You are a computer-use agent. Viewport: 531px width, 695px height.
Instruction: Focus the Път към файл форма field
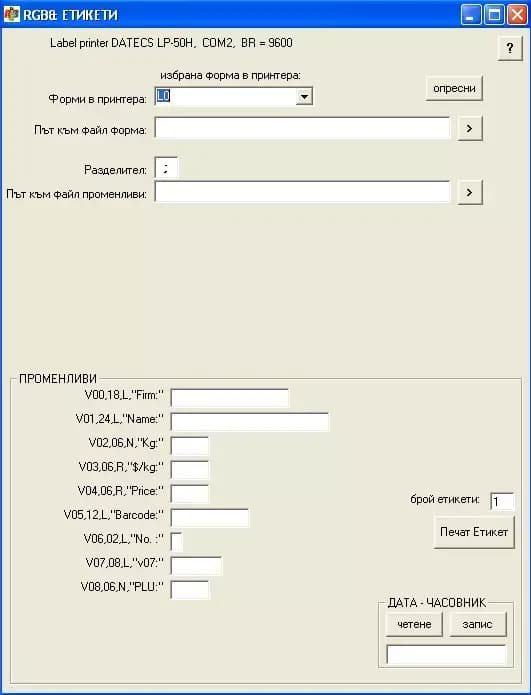click(302, 129)
